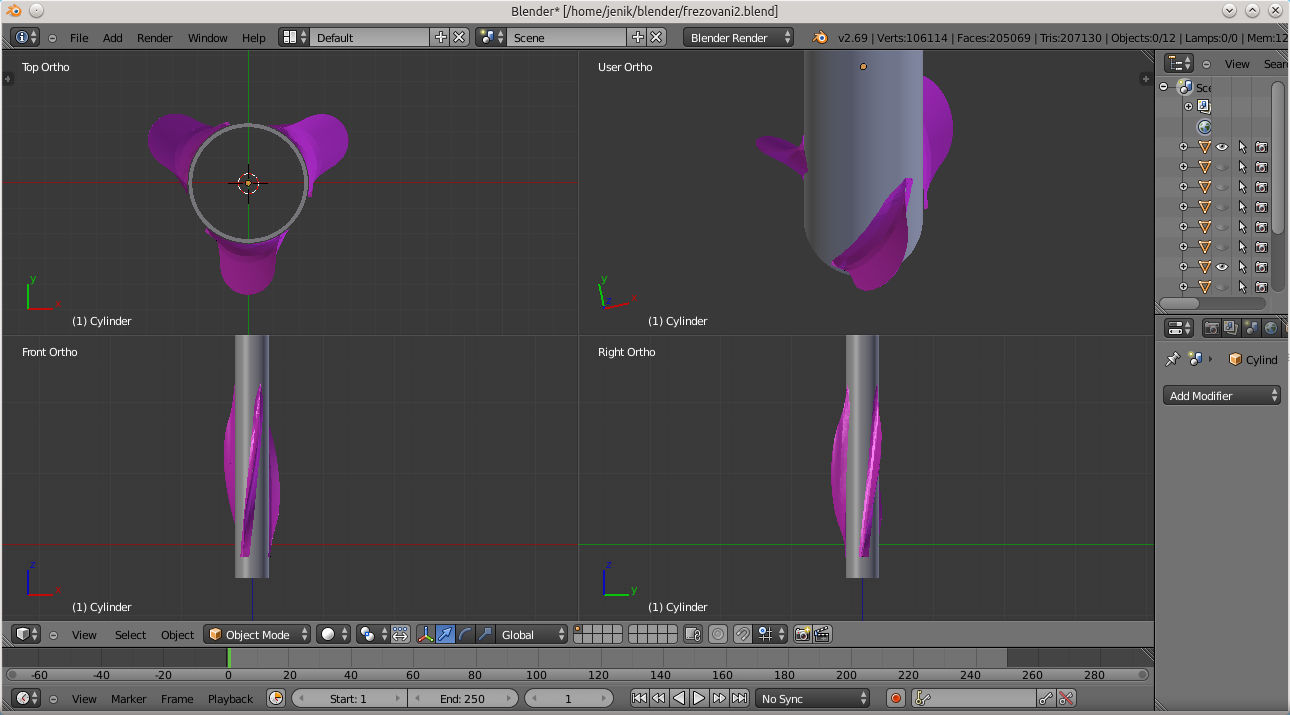Click the insert keyframe key icon
The height and width of the screenshot is (715, 1290).
point(1046,699)
